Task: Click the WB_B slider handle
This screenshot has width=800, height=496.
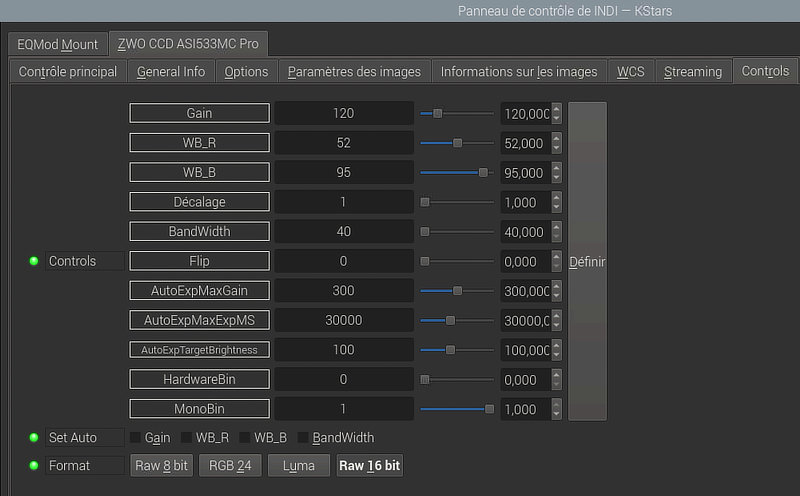Action: (x=483, y=172)
